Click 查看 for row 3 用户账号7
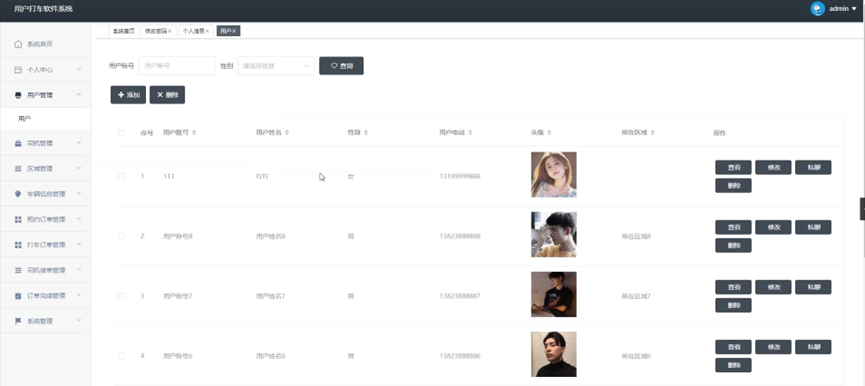The width and height of the screenshot is (865, 386). click(733, 287)
